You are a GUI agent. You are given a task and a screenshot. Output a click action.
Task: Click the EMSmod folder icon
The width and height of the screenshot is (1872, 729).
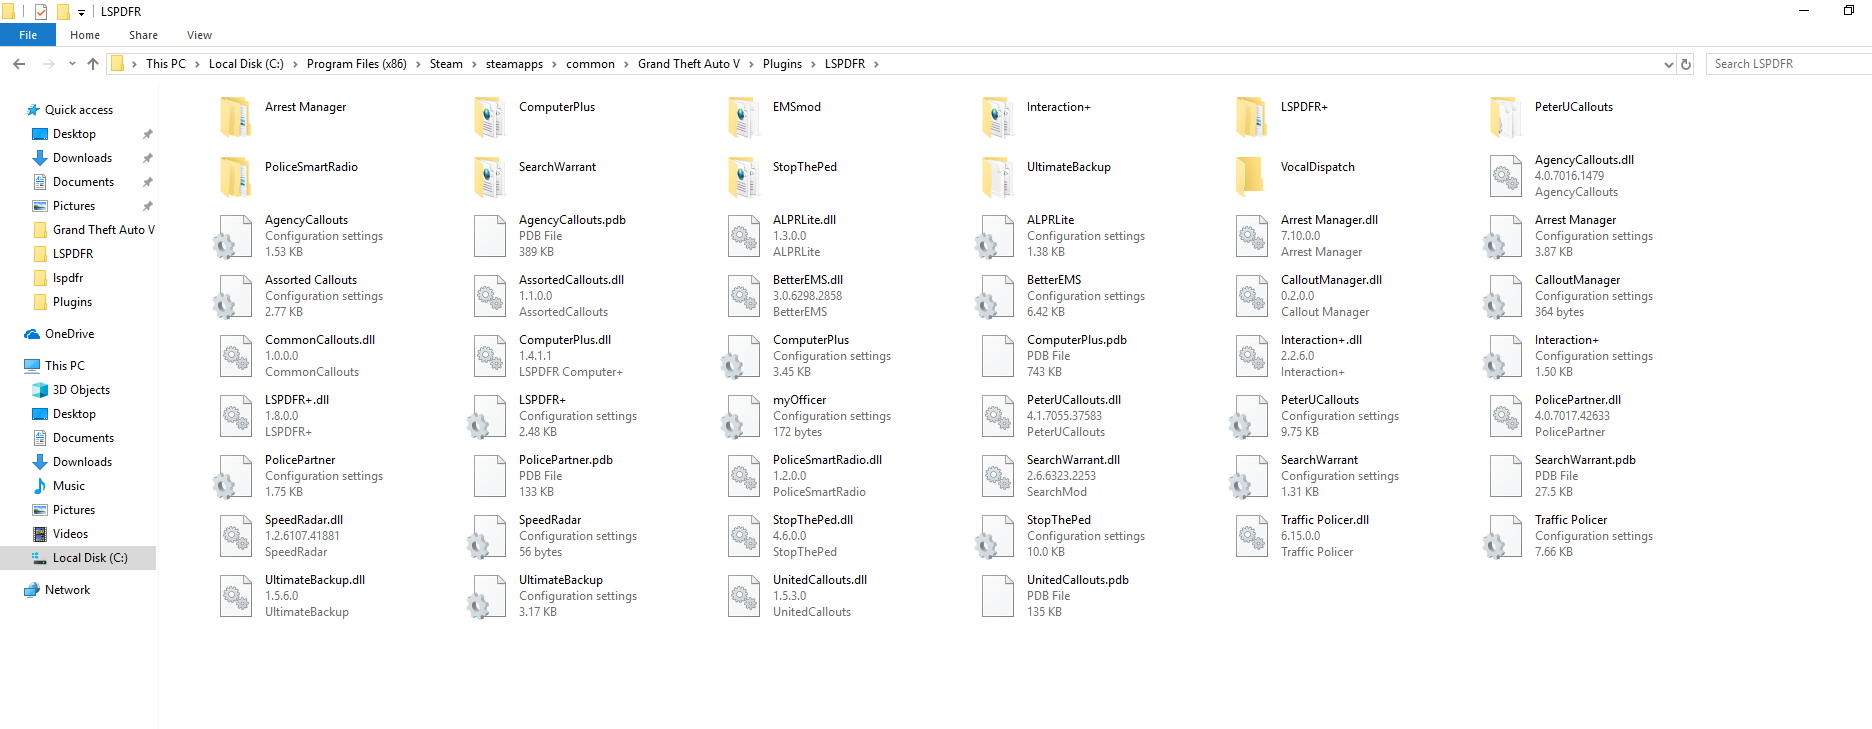[744, 117]
